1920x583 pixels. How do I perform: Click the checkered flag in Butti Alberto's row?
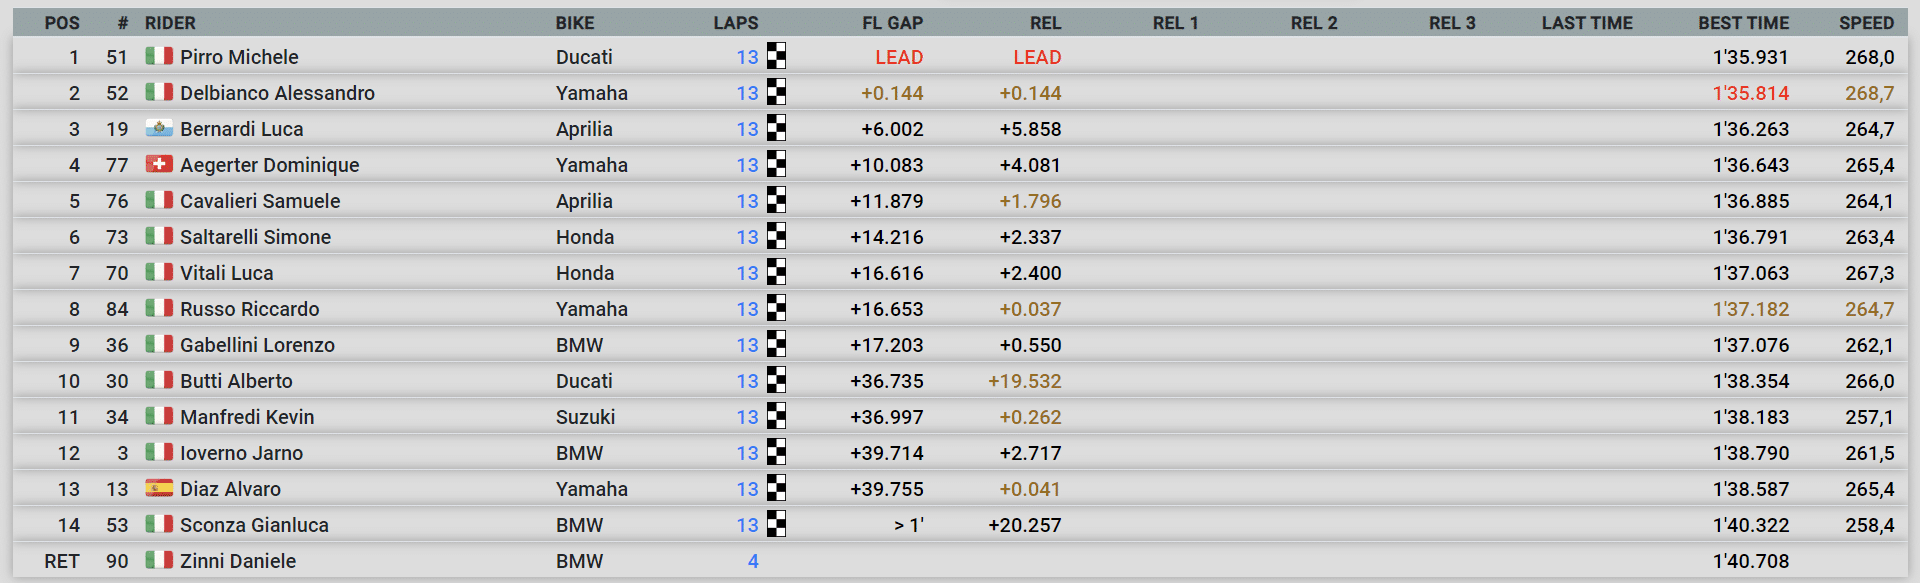tap(776, 380)
